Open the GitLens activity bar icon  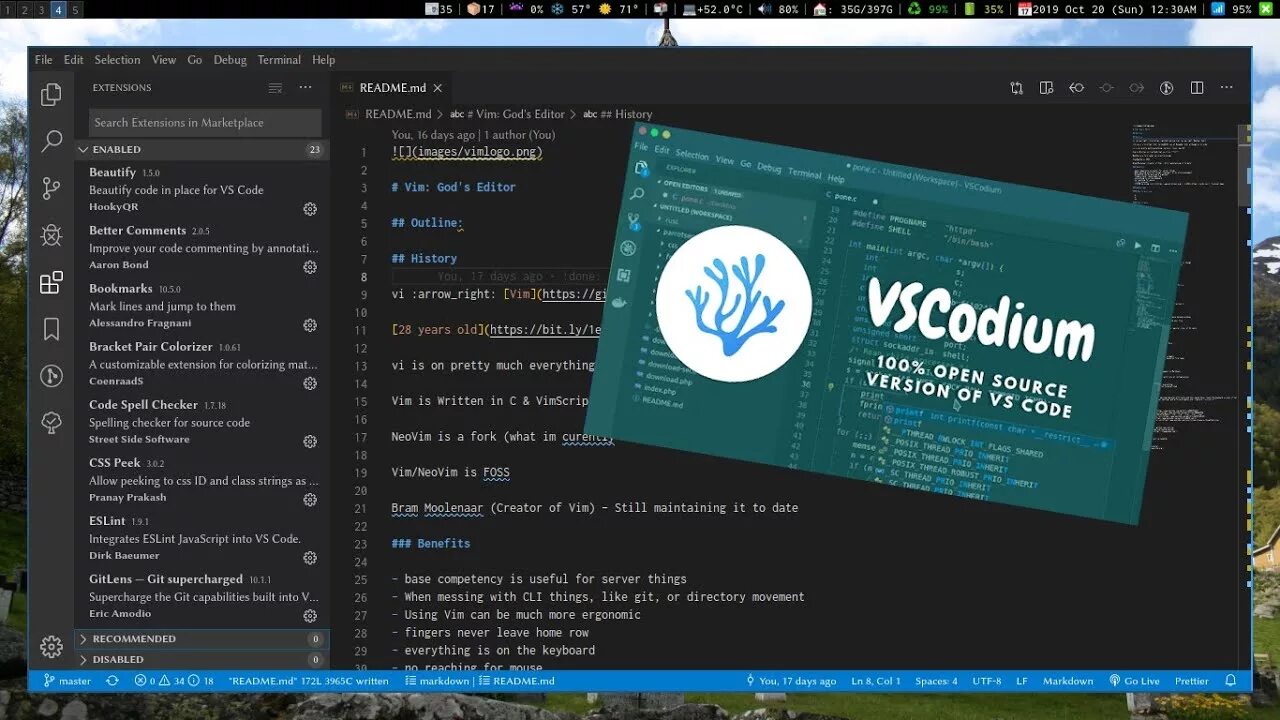pos(51,376)
